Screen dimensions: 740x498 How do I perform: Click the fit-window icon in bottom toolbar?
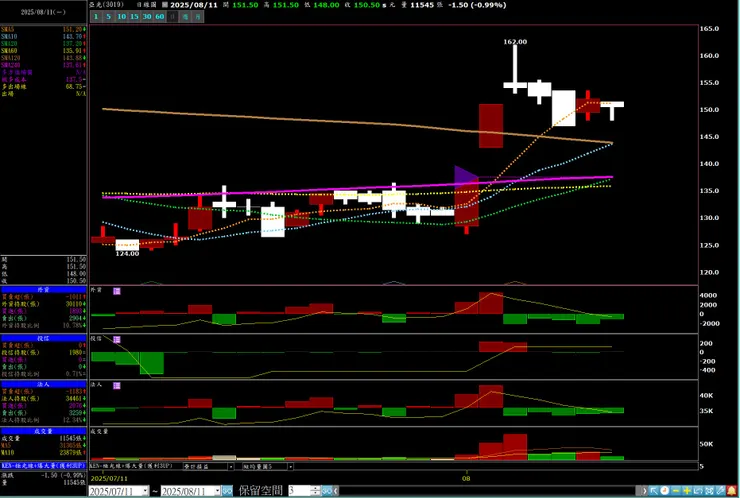[698, 491]
